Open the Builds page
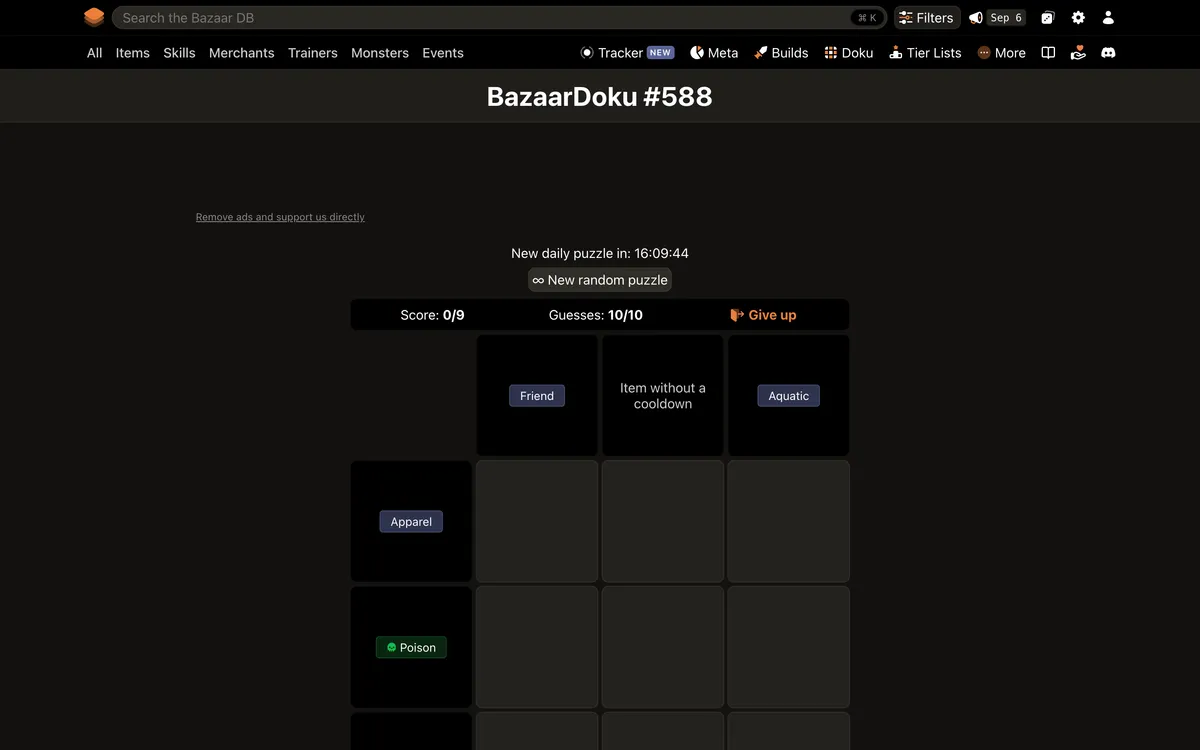 coord(781,53)
